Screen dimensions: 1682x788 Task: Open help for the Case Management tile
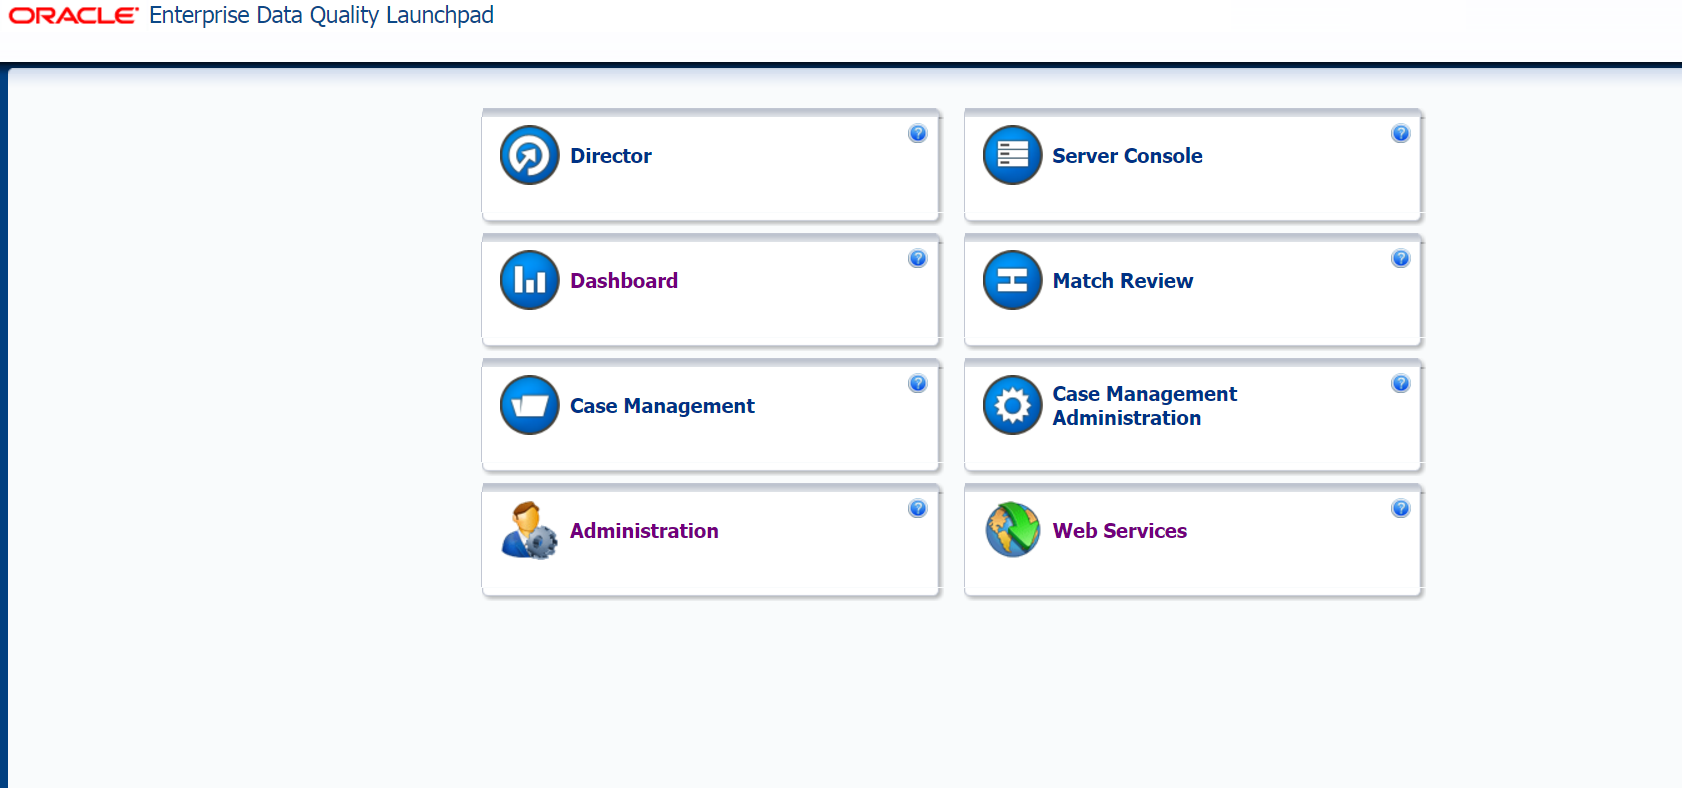click(918, 384)
